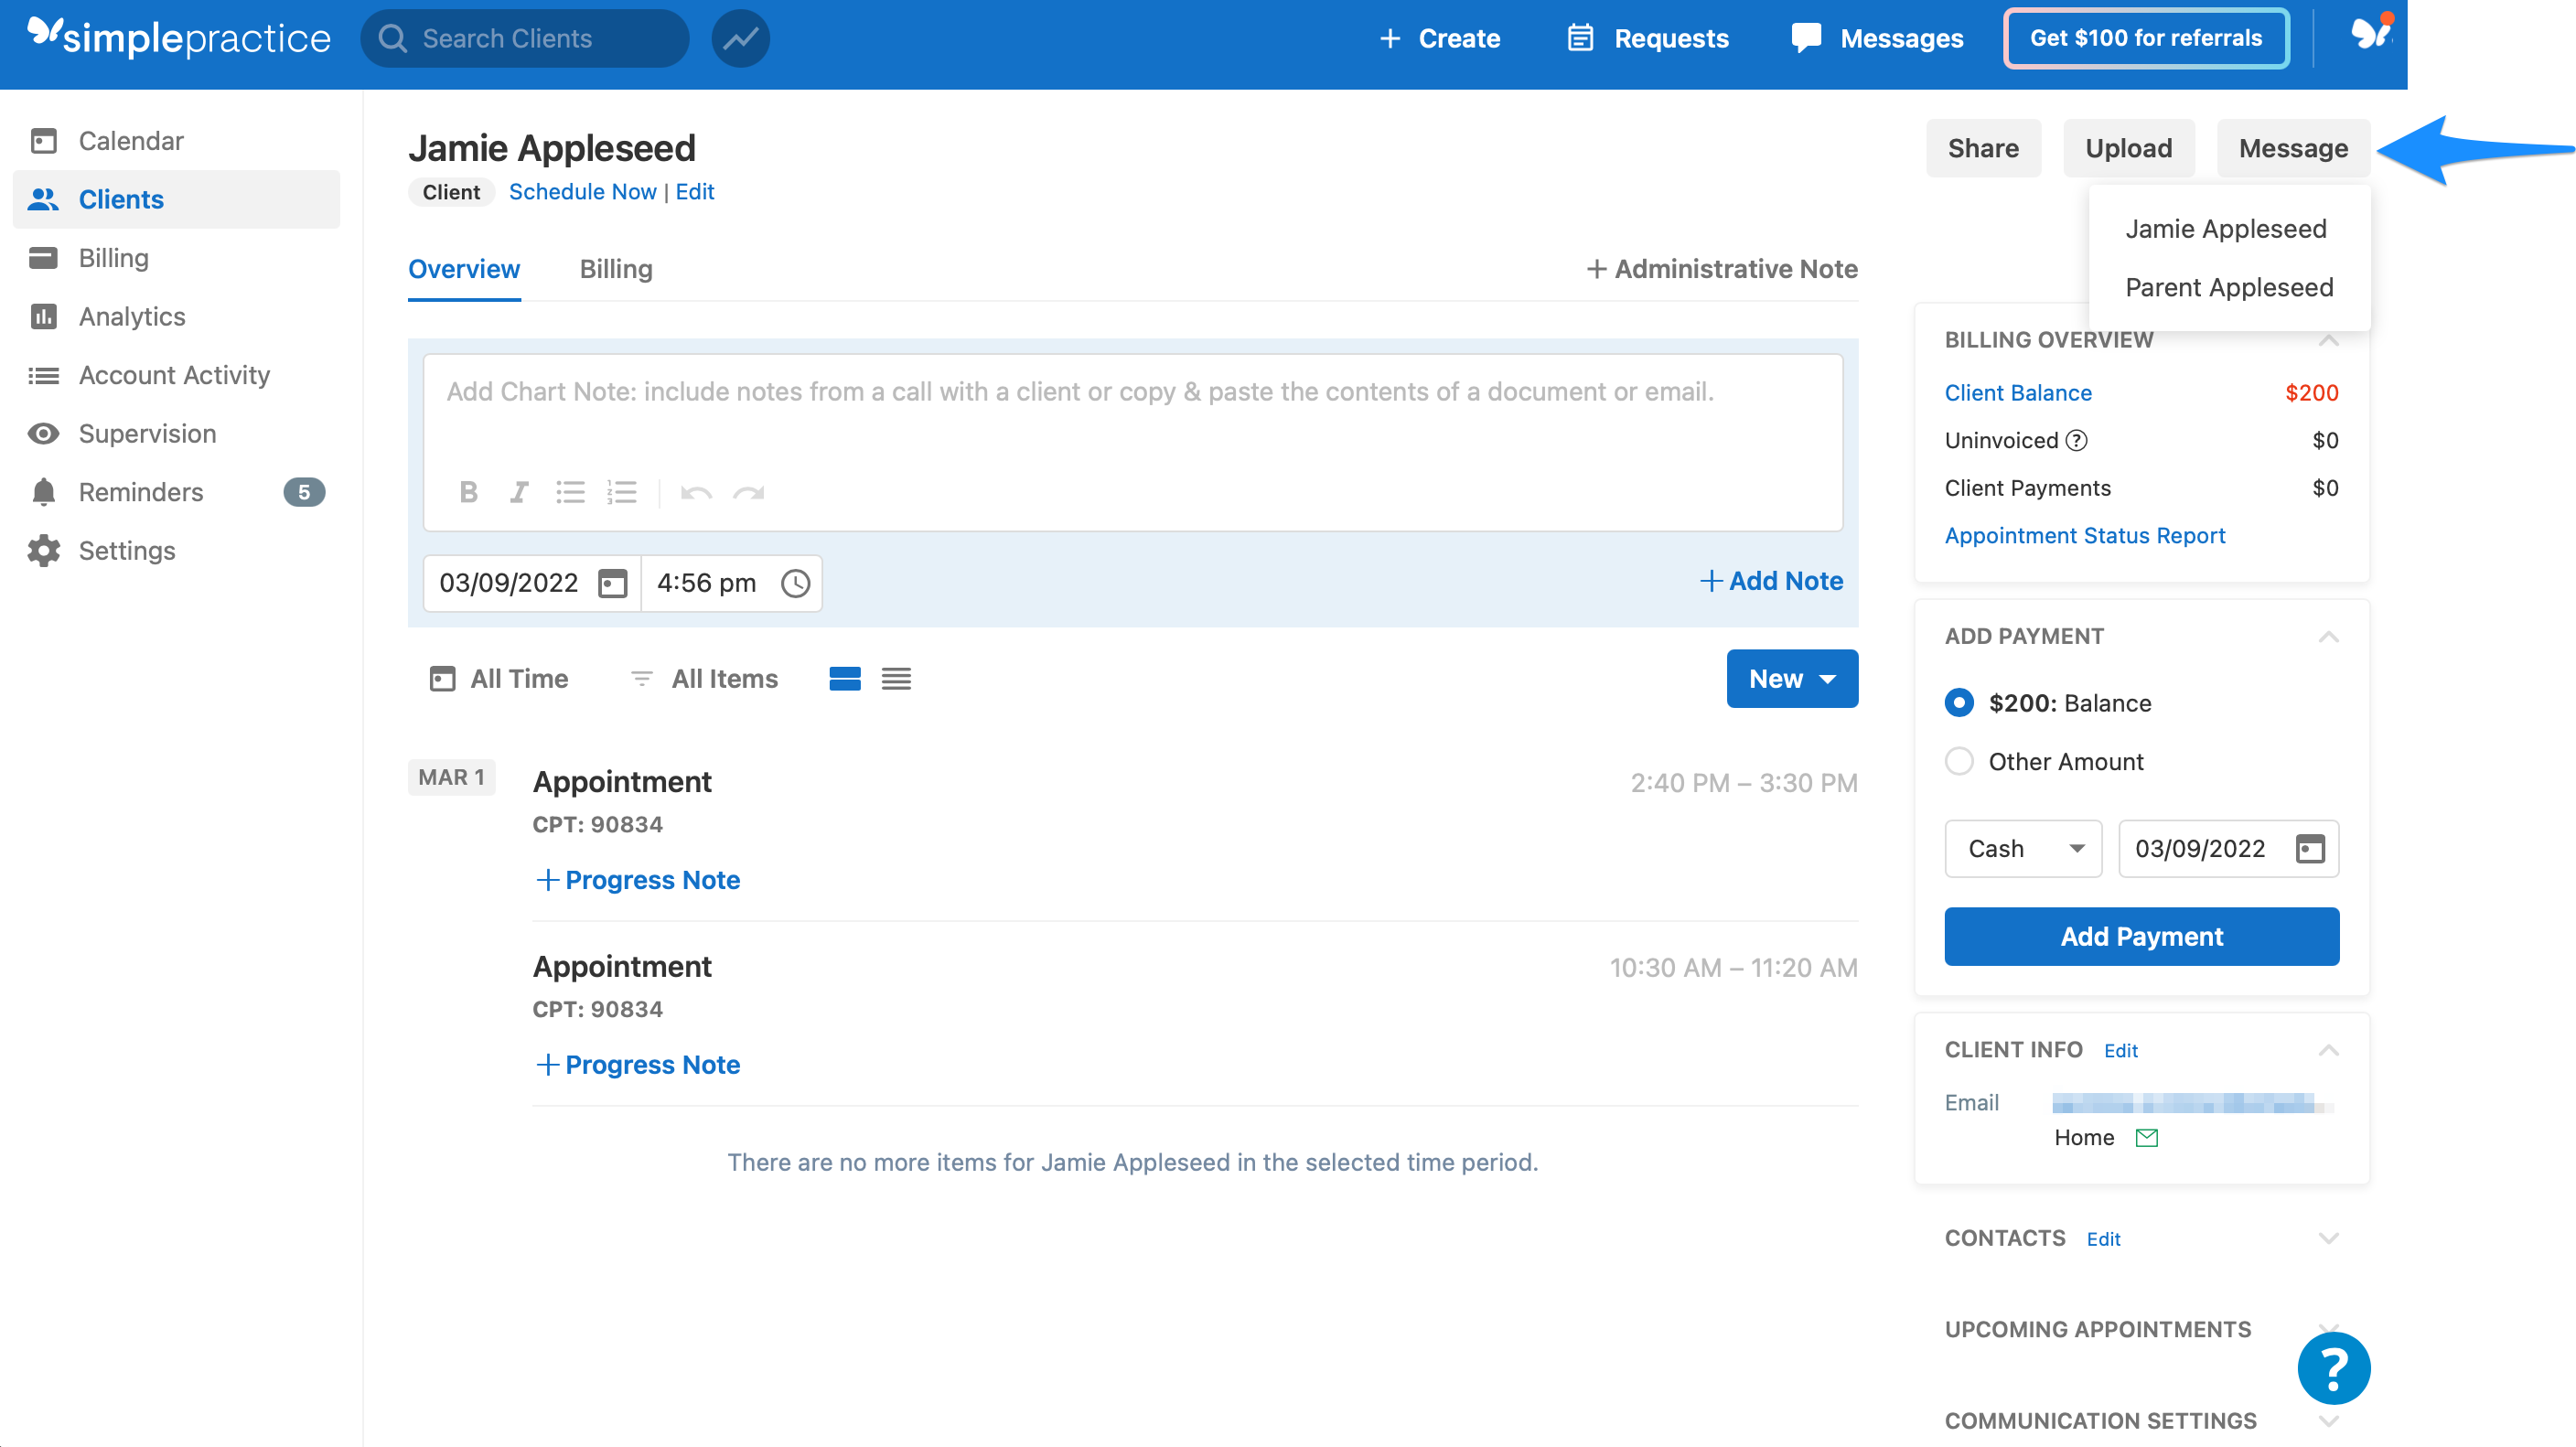Go to Clients in the sidebar

coord(176,199)
